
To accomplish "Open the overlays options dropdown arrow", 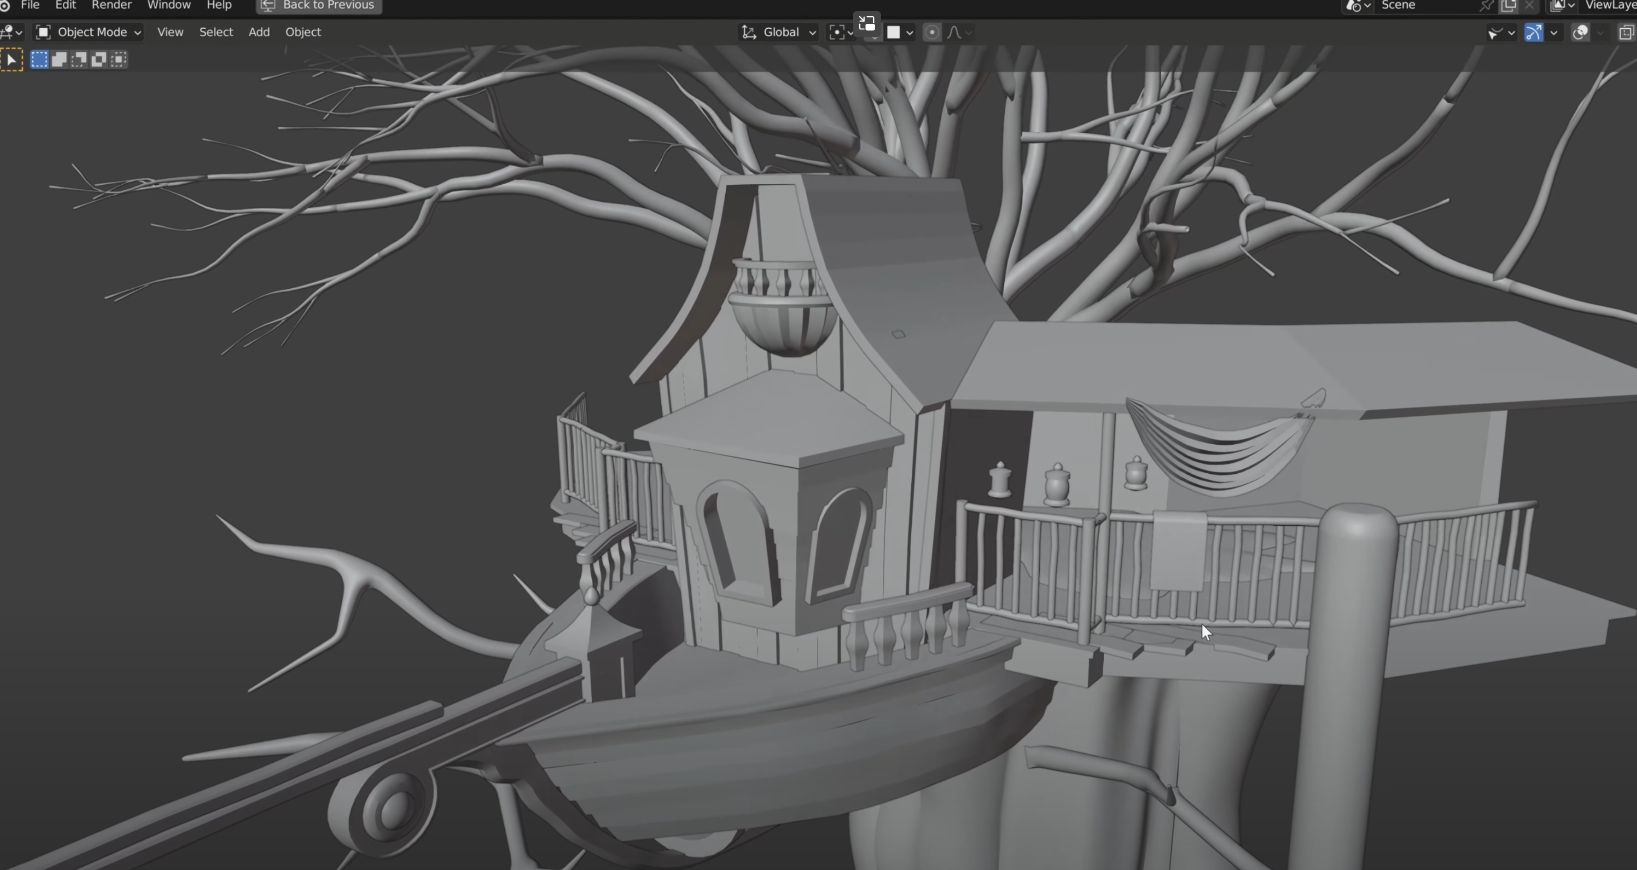I will click(x=1600, y=33).
